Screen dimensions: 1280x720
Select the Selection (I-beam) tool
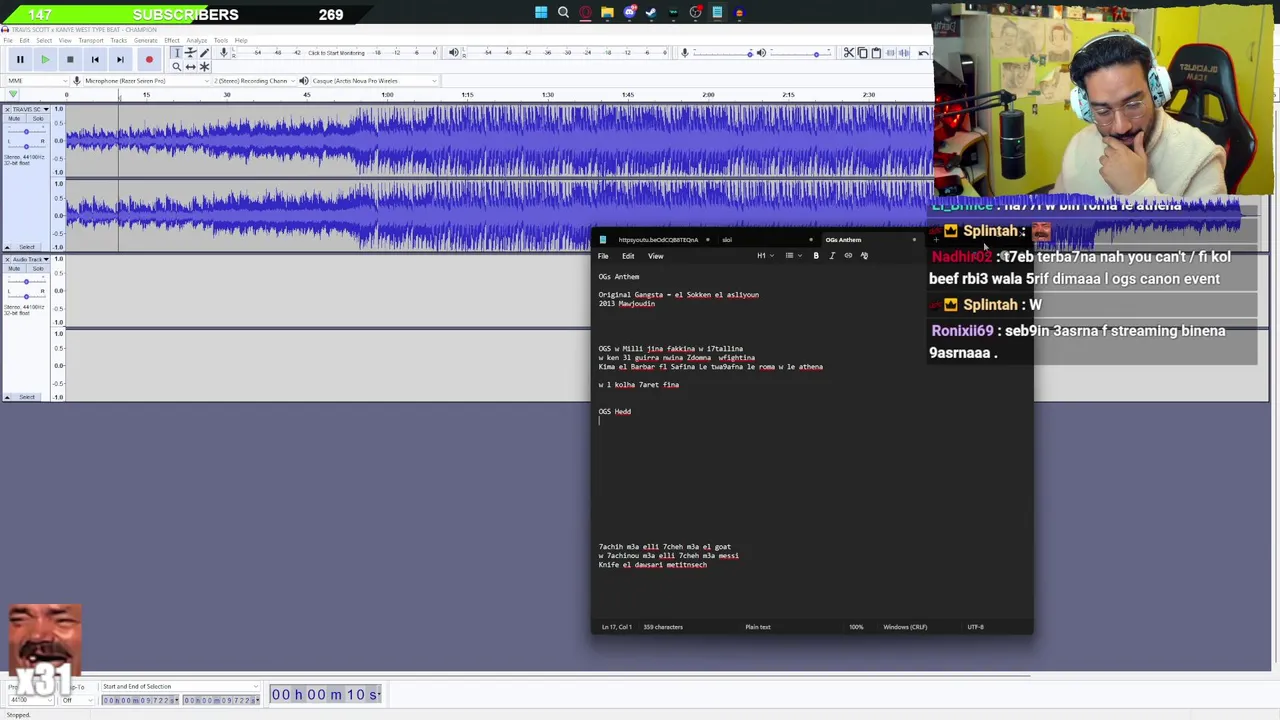click(177, 53)
